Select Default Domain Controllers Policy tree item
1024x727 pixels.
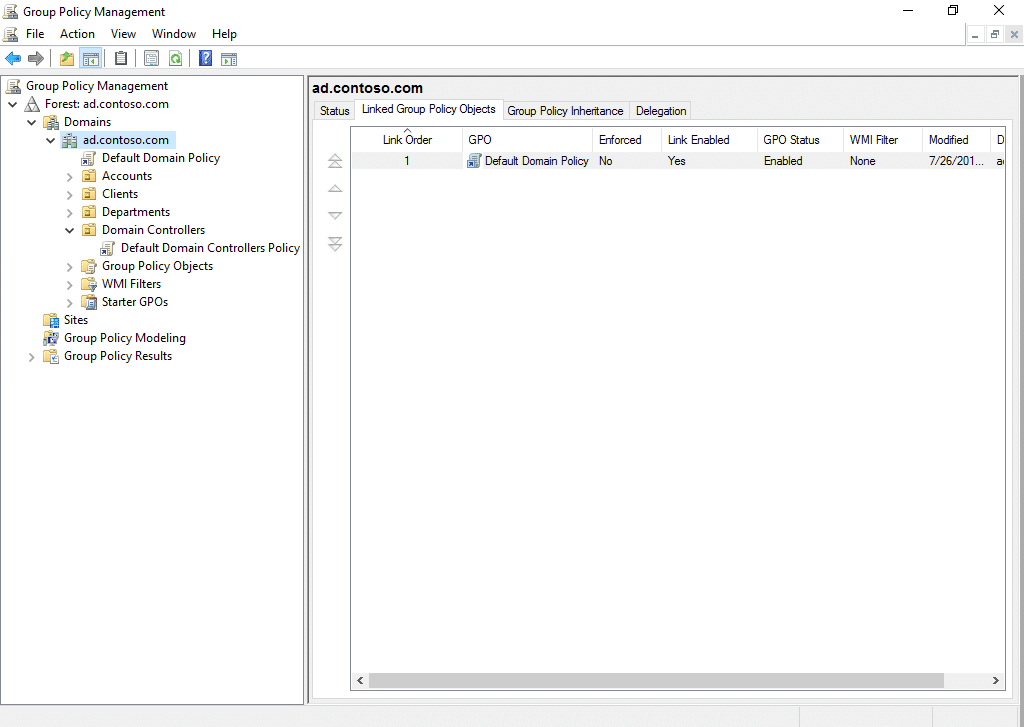coord(210,248)
